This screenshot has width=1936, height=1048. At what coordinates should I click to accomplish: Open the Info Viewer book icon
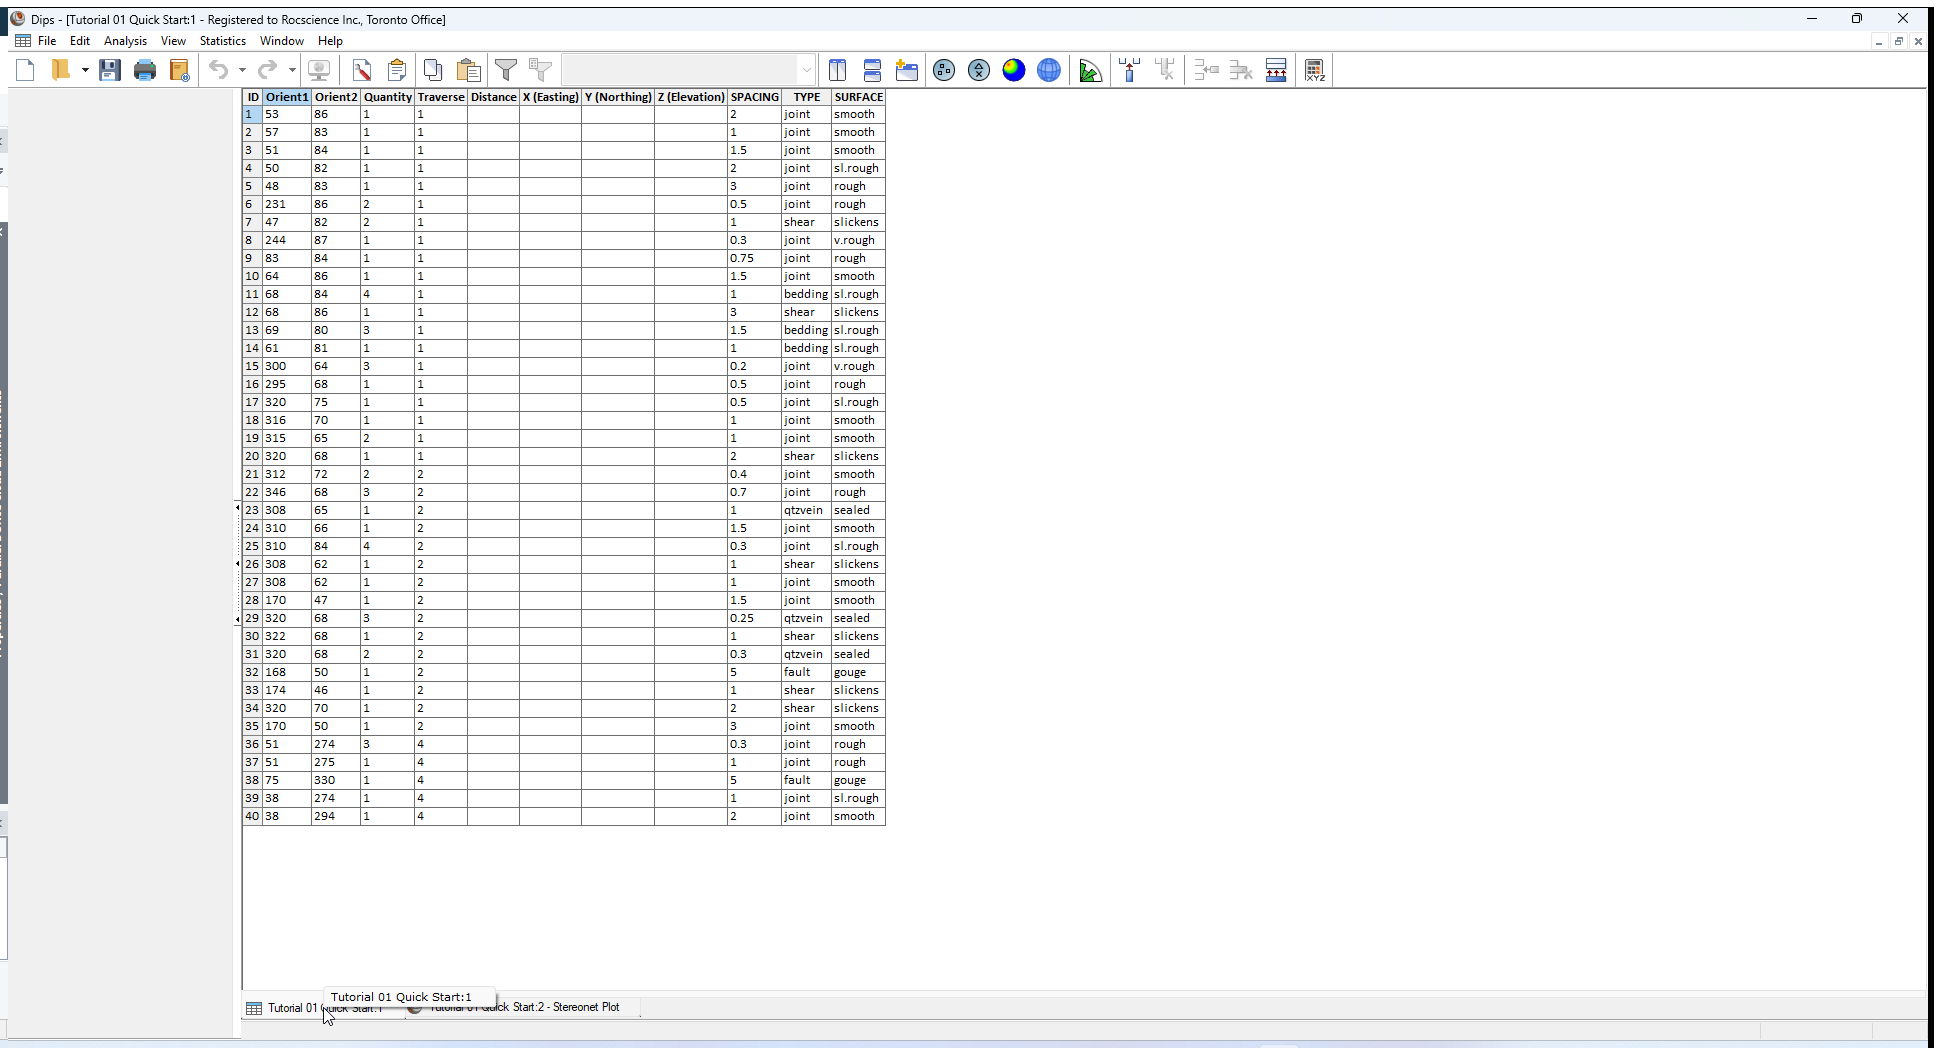179,69
